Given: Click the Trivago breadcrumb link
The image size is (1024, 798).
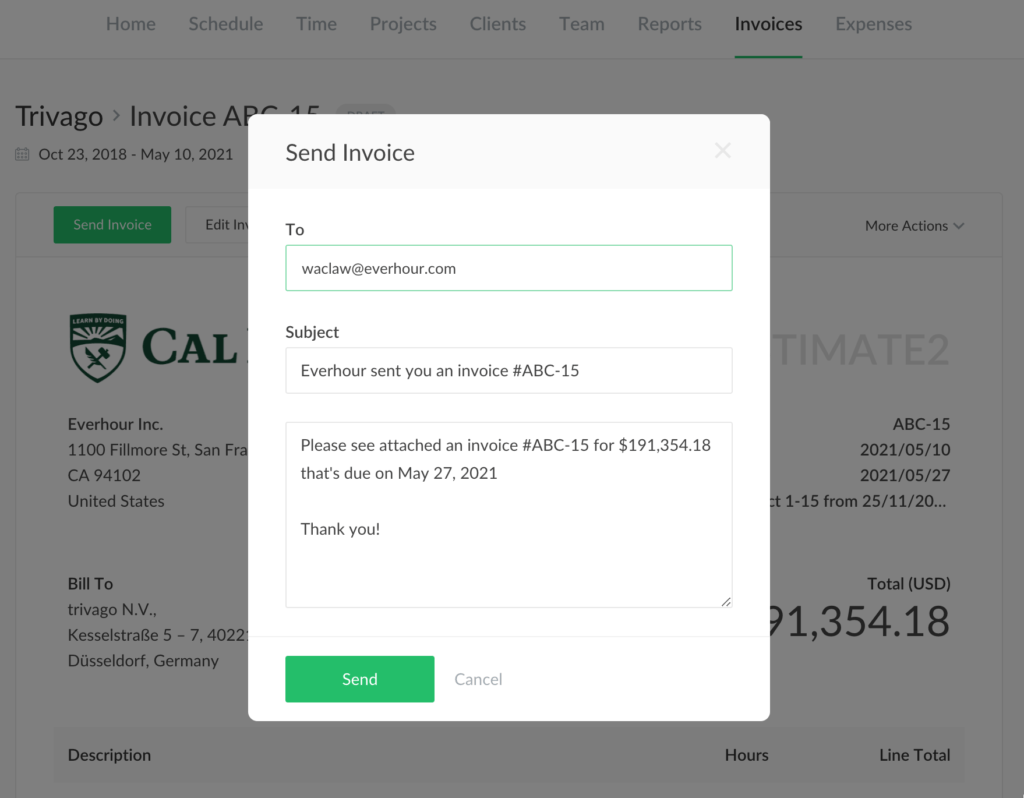Looking at the screenshot, I should (59, 116).
